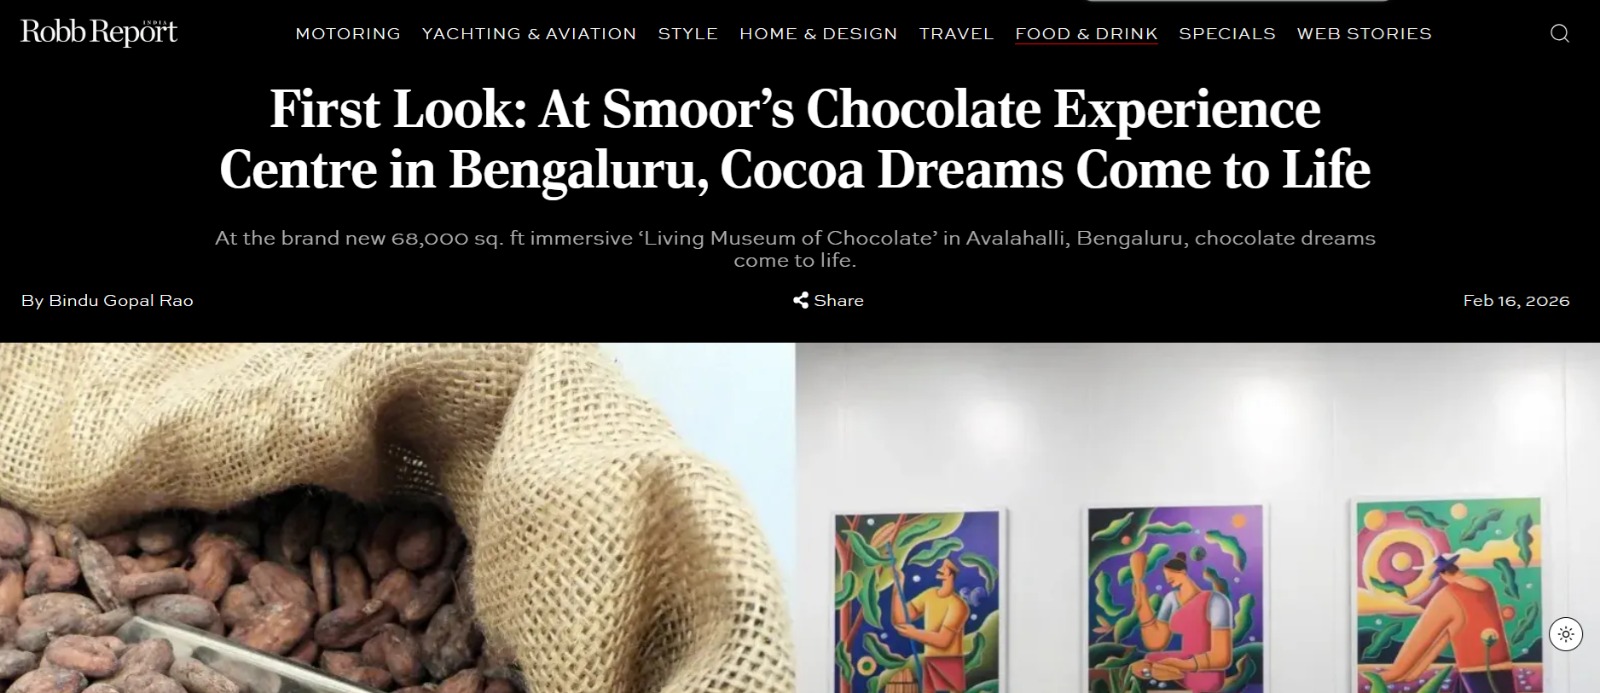Open Home & Design section
The width and height of the screenshot is (1600, 693).
pos(818,34)
